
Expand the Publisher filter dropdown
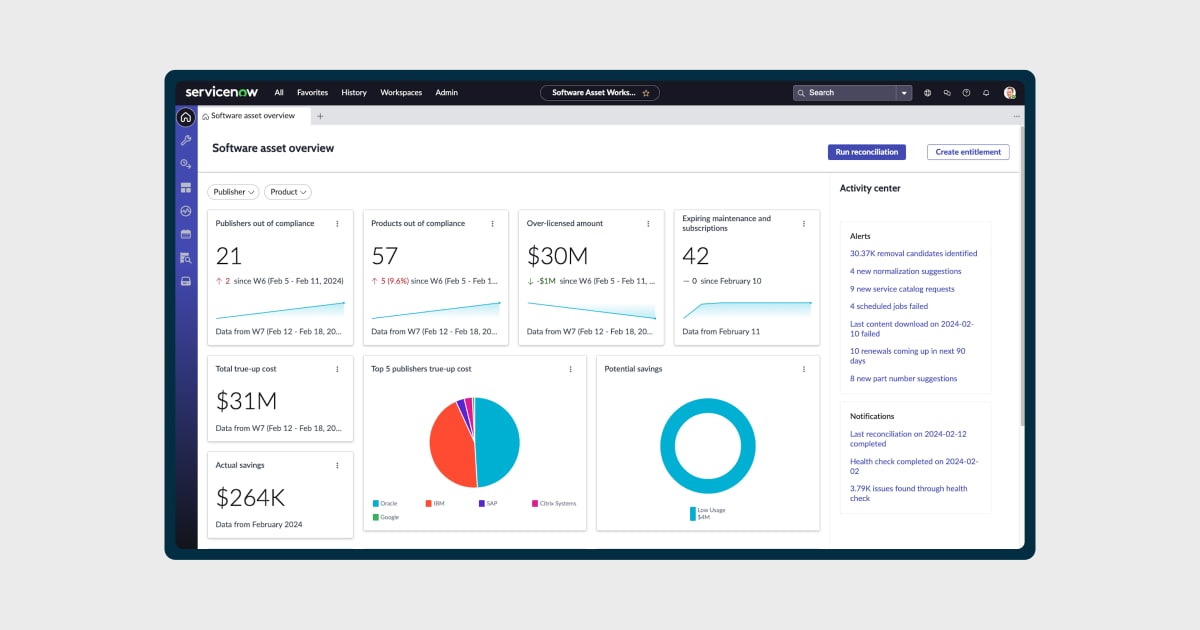[x=233, y=192]
